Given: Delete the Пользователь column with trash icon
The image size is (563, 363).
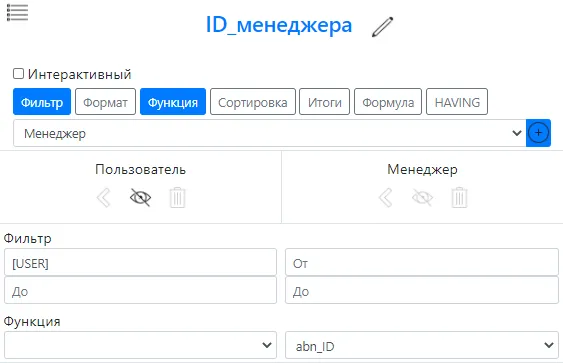Looking at the screenshot, I should (x=177, y=197).
